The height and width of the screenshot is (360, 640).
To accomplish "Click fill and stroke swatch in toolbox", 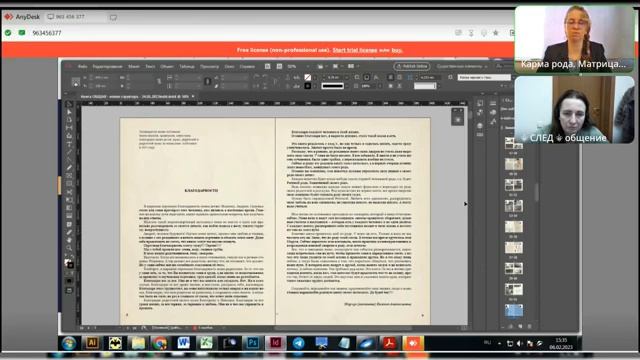I will tap(69, 264).
